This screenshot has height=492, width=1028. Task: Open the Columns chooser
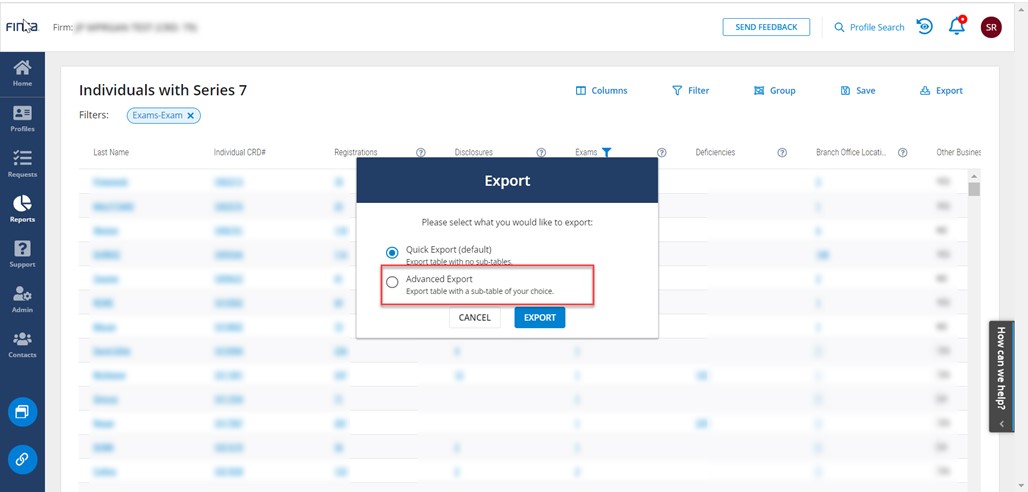[x=601, y=91]
